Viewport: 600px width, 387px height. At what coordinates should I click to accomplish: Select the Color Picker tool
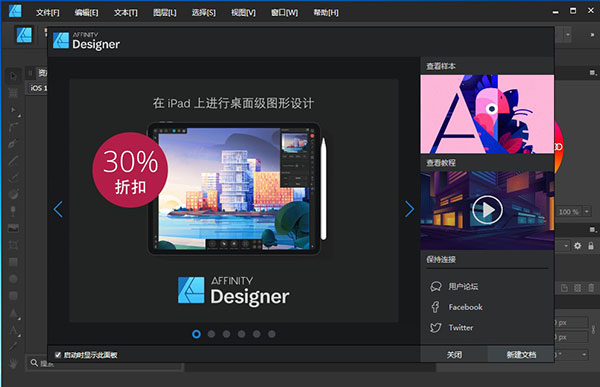click(13, 346)
